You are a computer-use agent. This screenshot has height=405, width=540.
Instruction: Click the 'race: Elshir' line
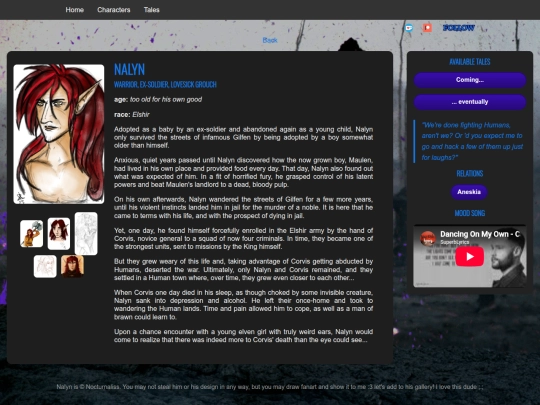[x=132, y=115]
